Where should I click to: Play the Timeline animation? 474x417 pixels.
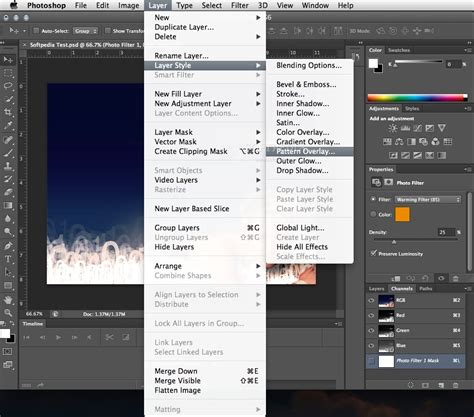[x=58, y=337]
